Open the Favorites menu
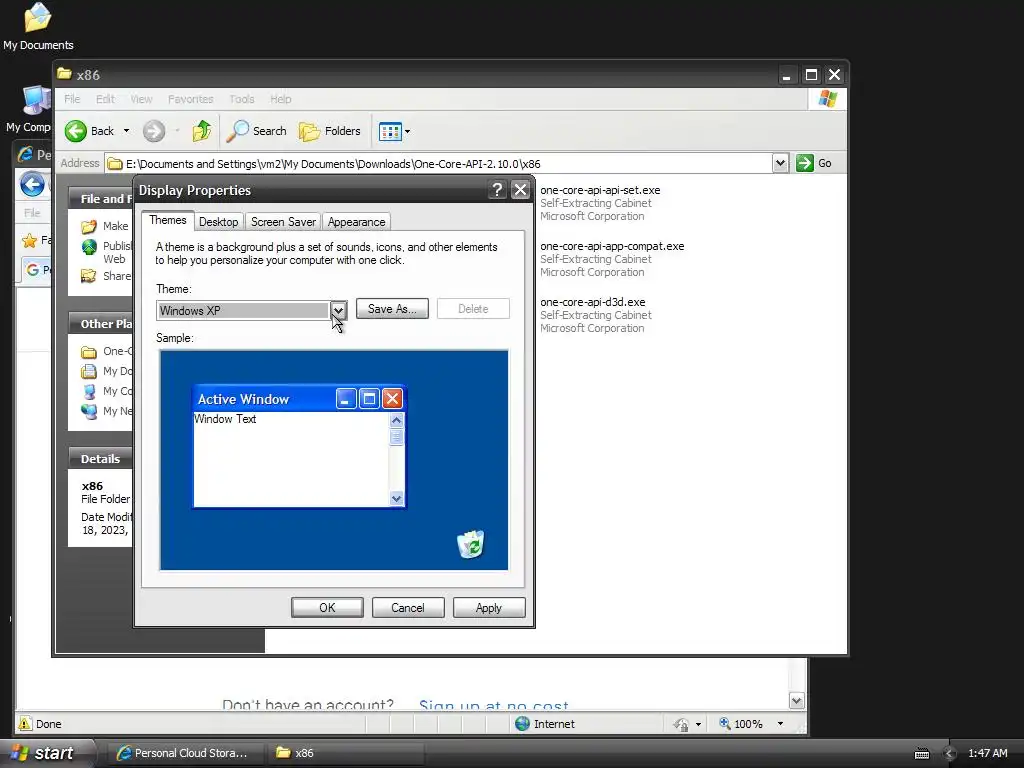 click(191, 99)
